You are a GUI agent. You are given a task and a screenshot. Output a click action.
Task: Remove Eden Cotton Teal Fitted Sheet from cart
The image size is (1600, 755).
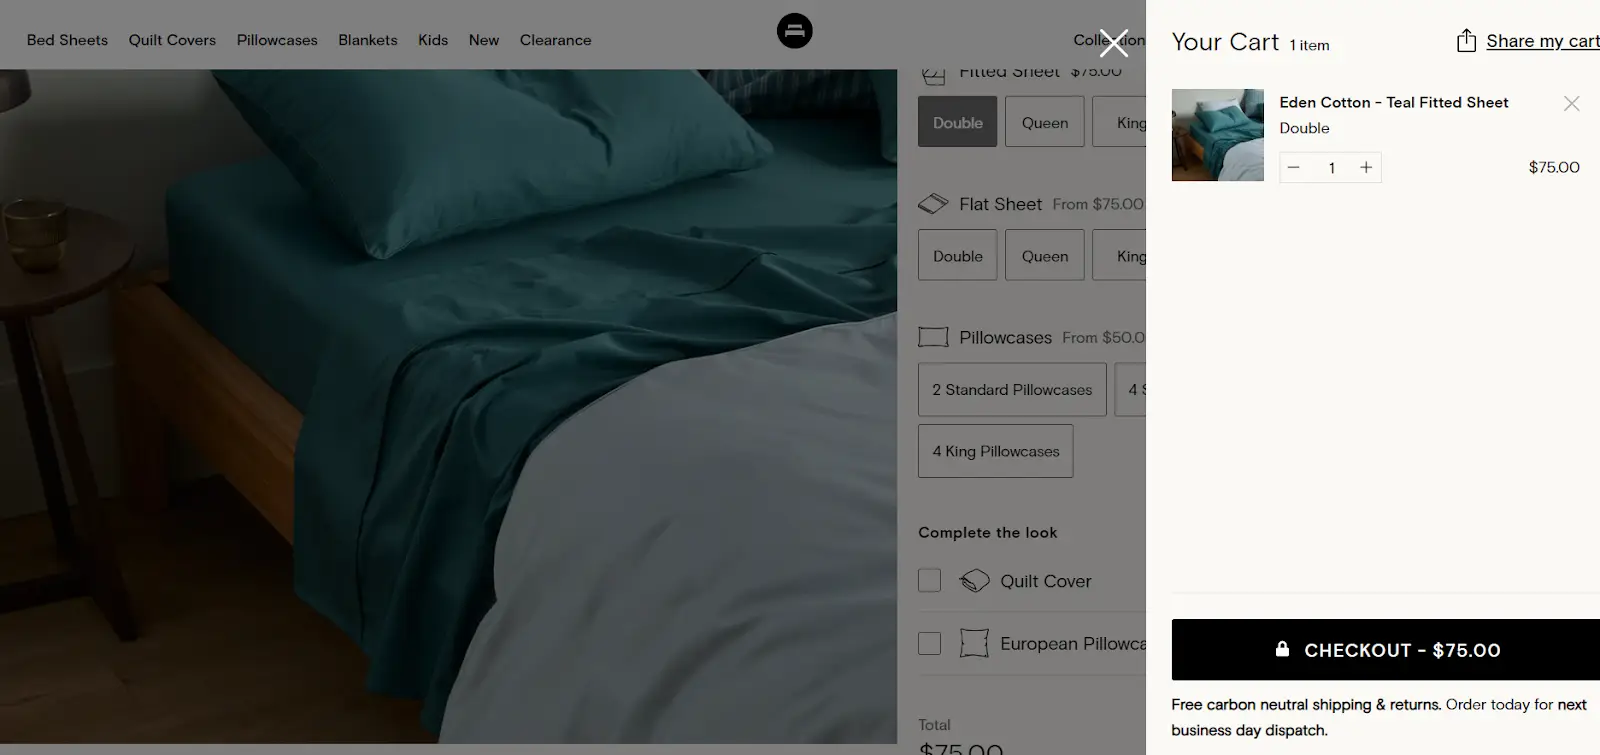1571,104
